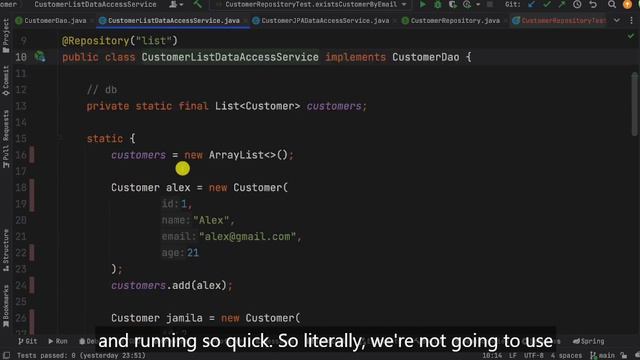The image size is (640, 360).
Task: Git push green arrow icon
Action: coord(562,4)
